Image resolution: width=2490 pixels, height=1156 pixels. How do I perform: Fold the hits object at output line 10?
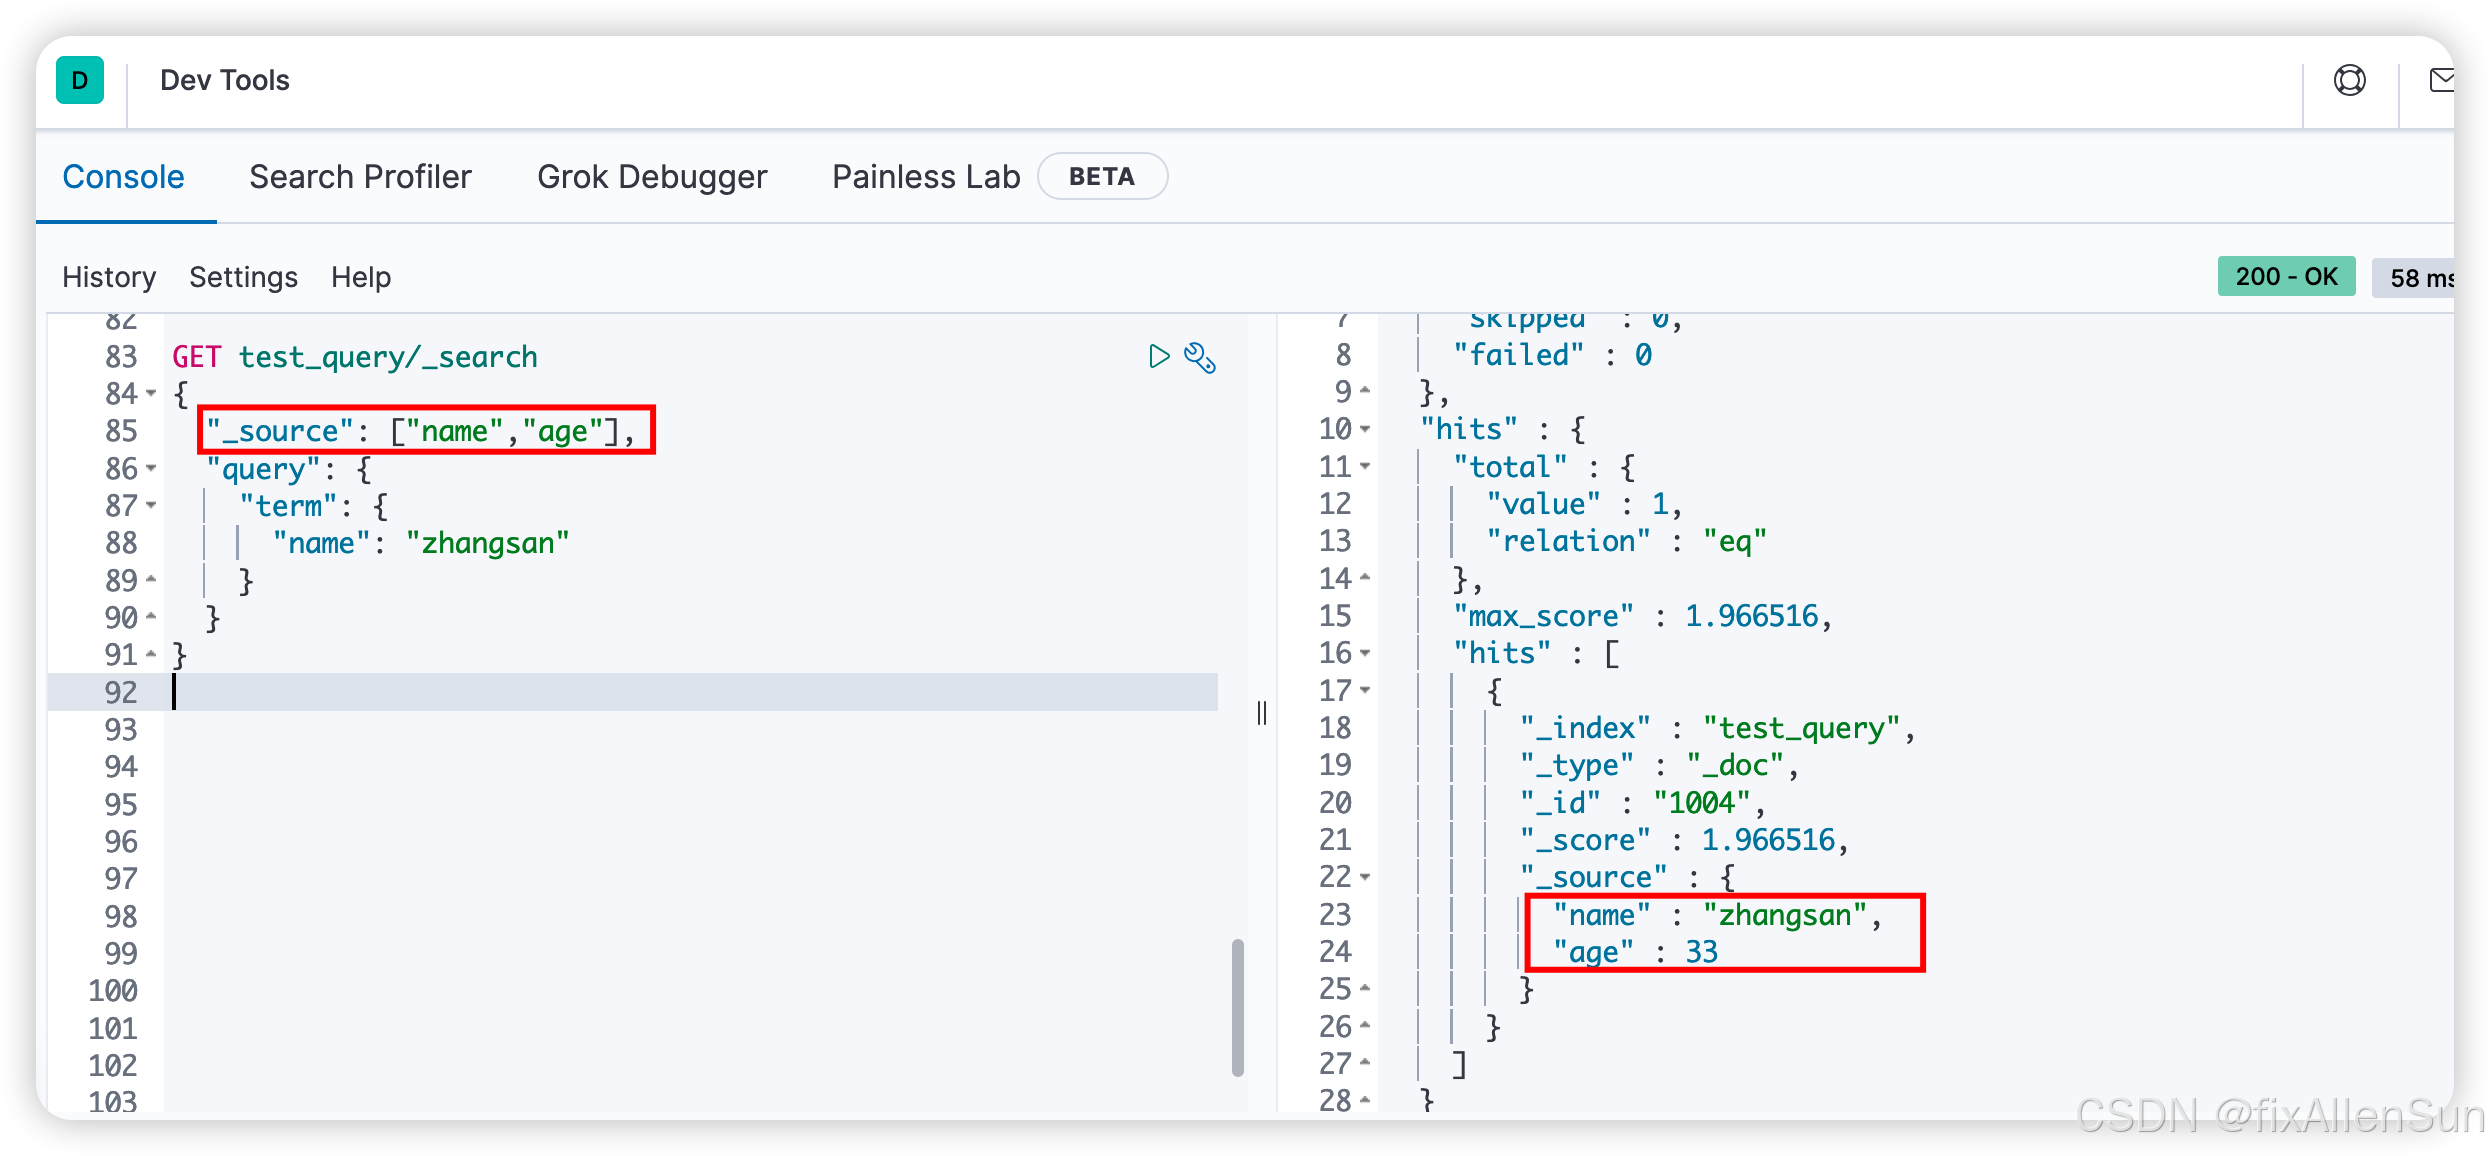click(x=1365, y=430)
